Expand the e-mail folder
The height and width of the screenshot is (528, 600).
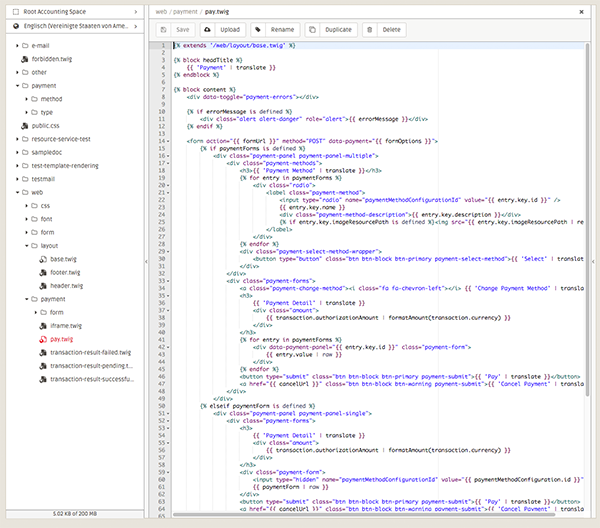pyautogui.click(x=15, y=46)
